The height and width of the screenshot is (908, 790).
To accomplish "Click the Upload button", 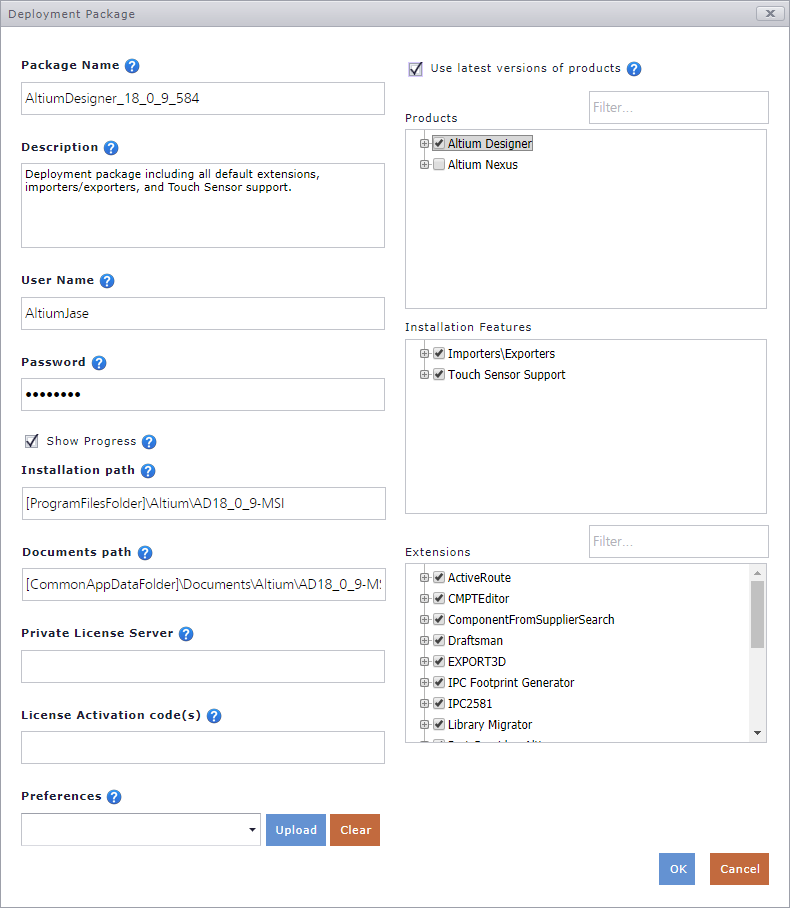I will 296,830.
